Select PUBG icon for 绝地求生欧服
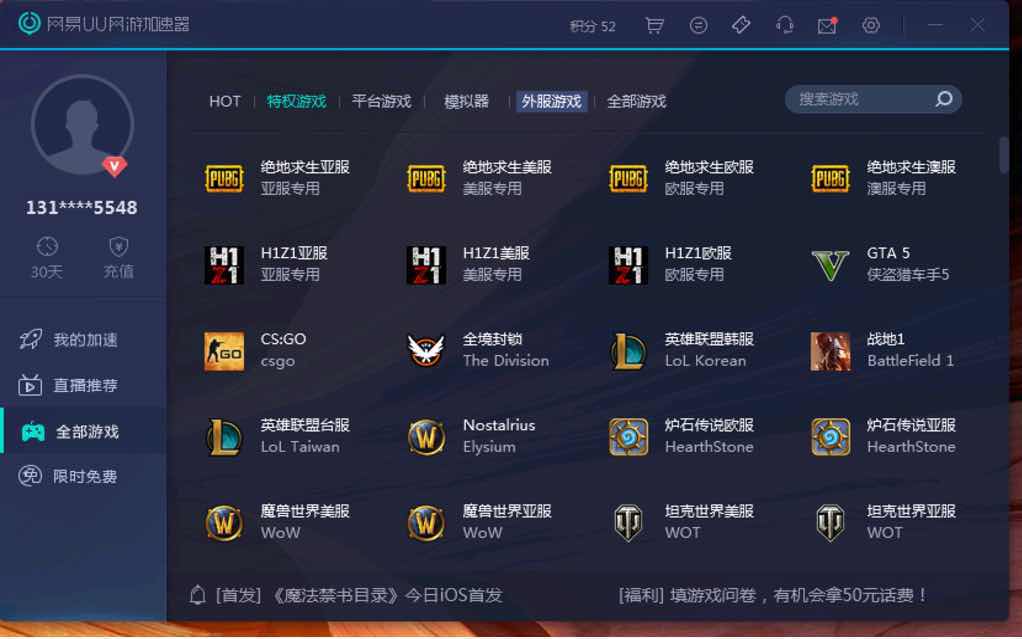 click(x=628, y=178)
